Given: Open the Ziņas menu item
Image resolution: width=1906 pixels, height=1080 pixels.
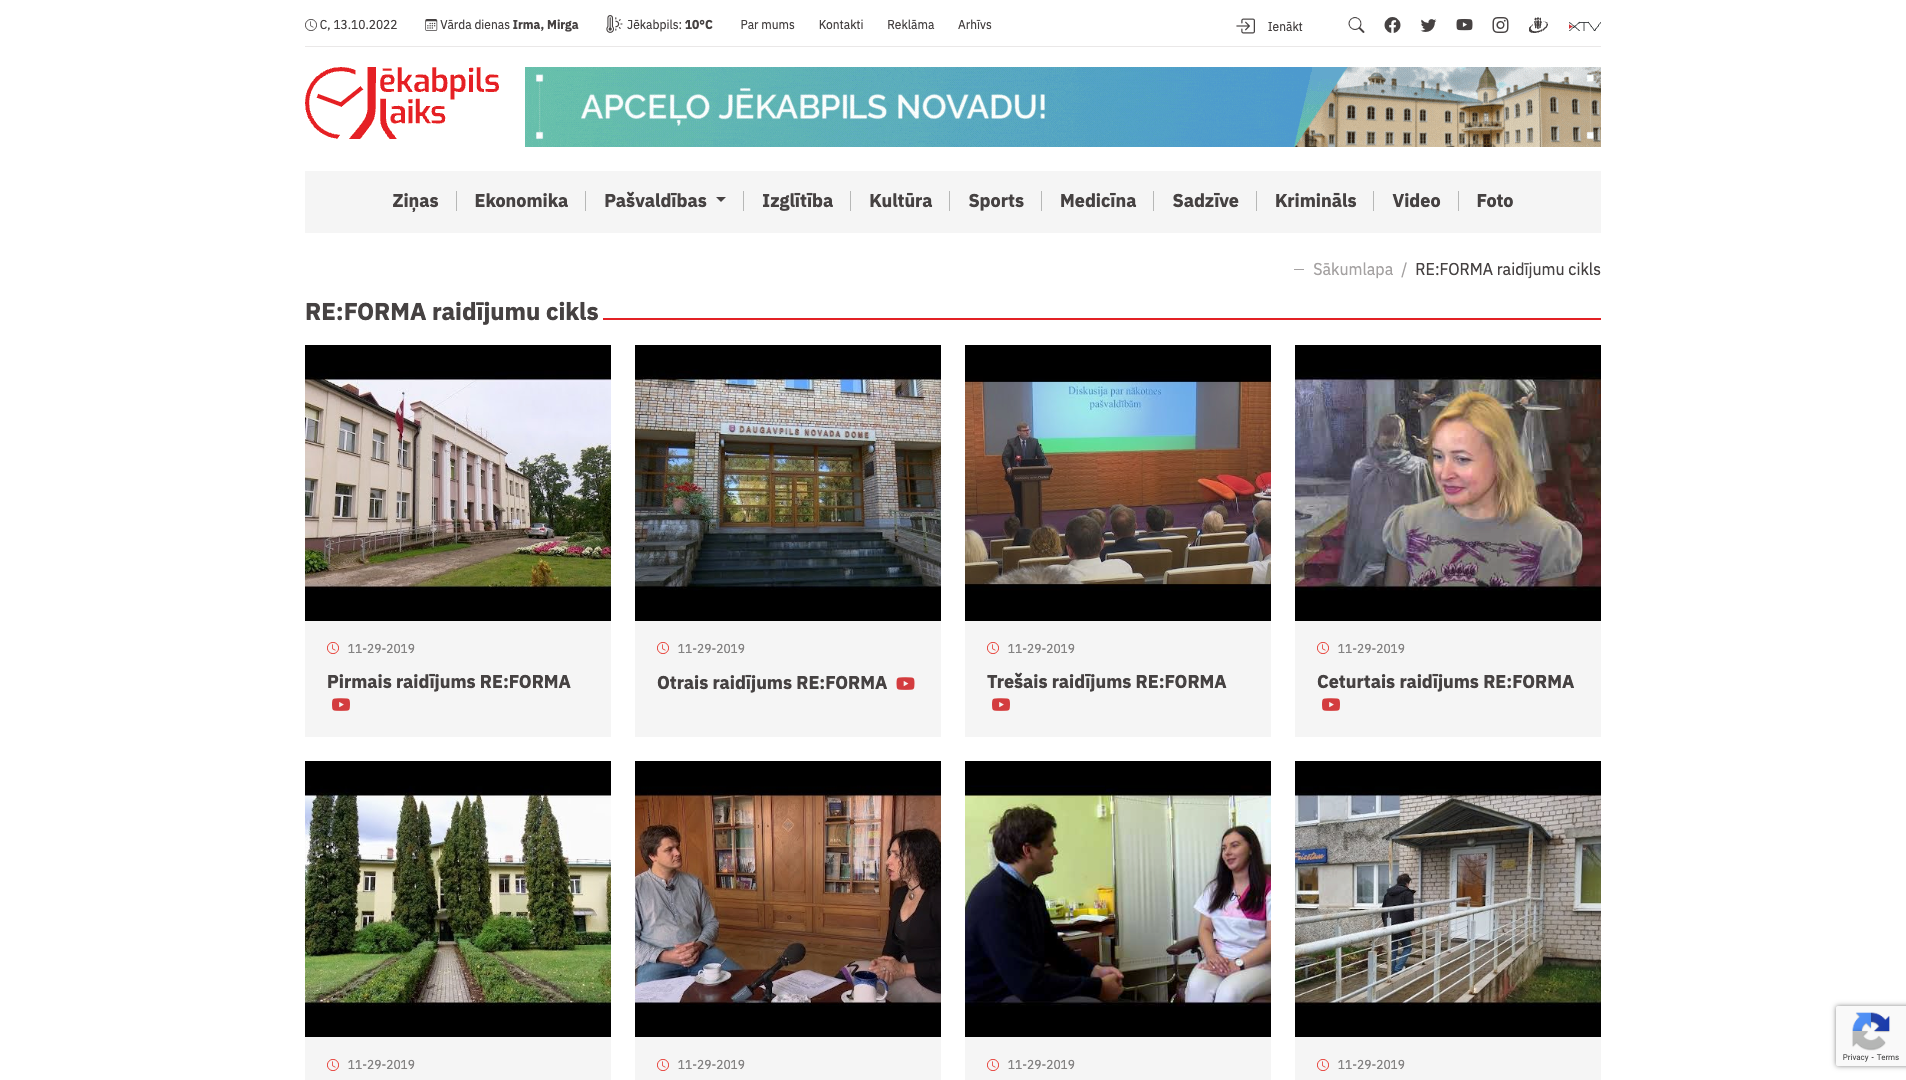Looking at the screenshot, I should click(x=415, y=201).
